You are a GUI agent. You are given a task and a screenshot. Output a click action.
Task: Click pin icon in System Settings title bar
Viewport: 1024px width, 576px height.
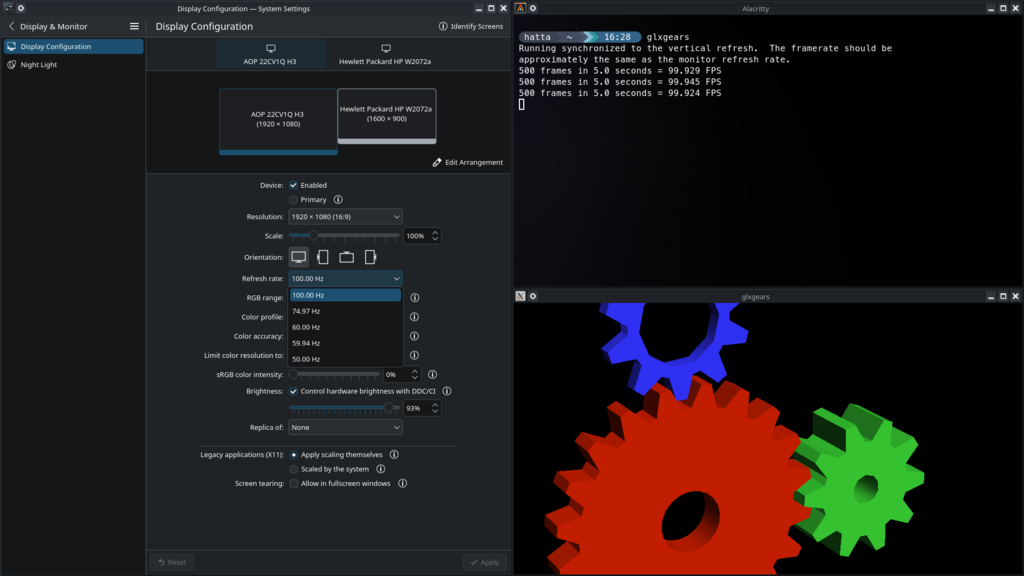[21, 8]
